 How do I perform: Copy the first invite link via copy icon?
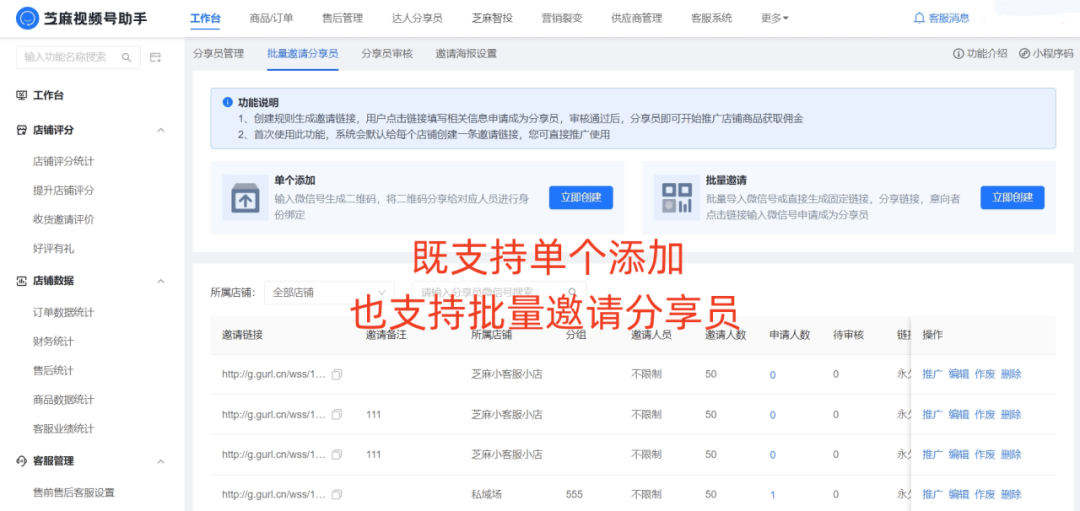coord(337,374)
